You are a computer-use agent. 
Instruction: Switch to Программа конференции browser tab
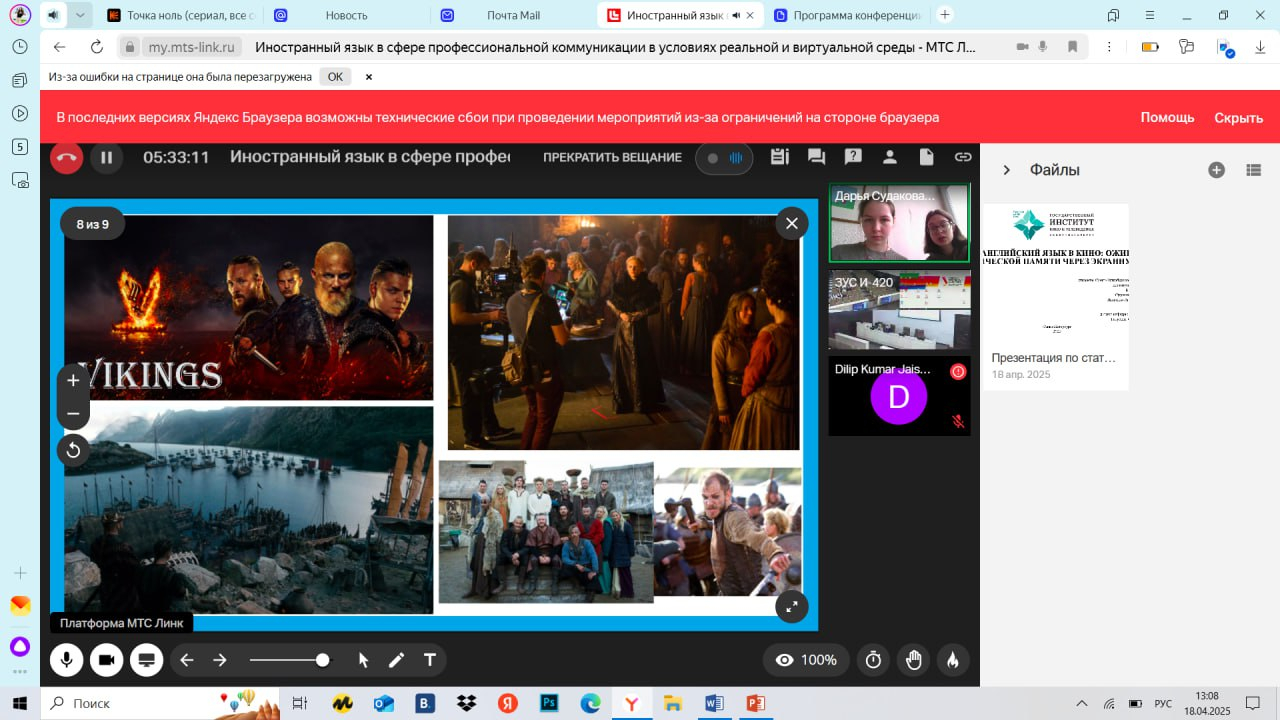click(x=847, y=15)
